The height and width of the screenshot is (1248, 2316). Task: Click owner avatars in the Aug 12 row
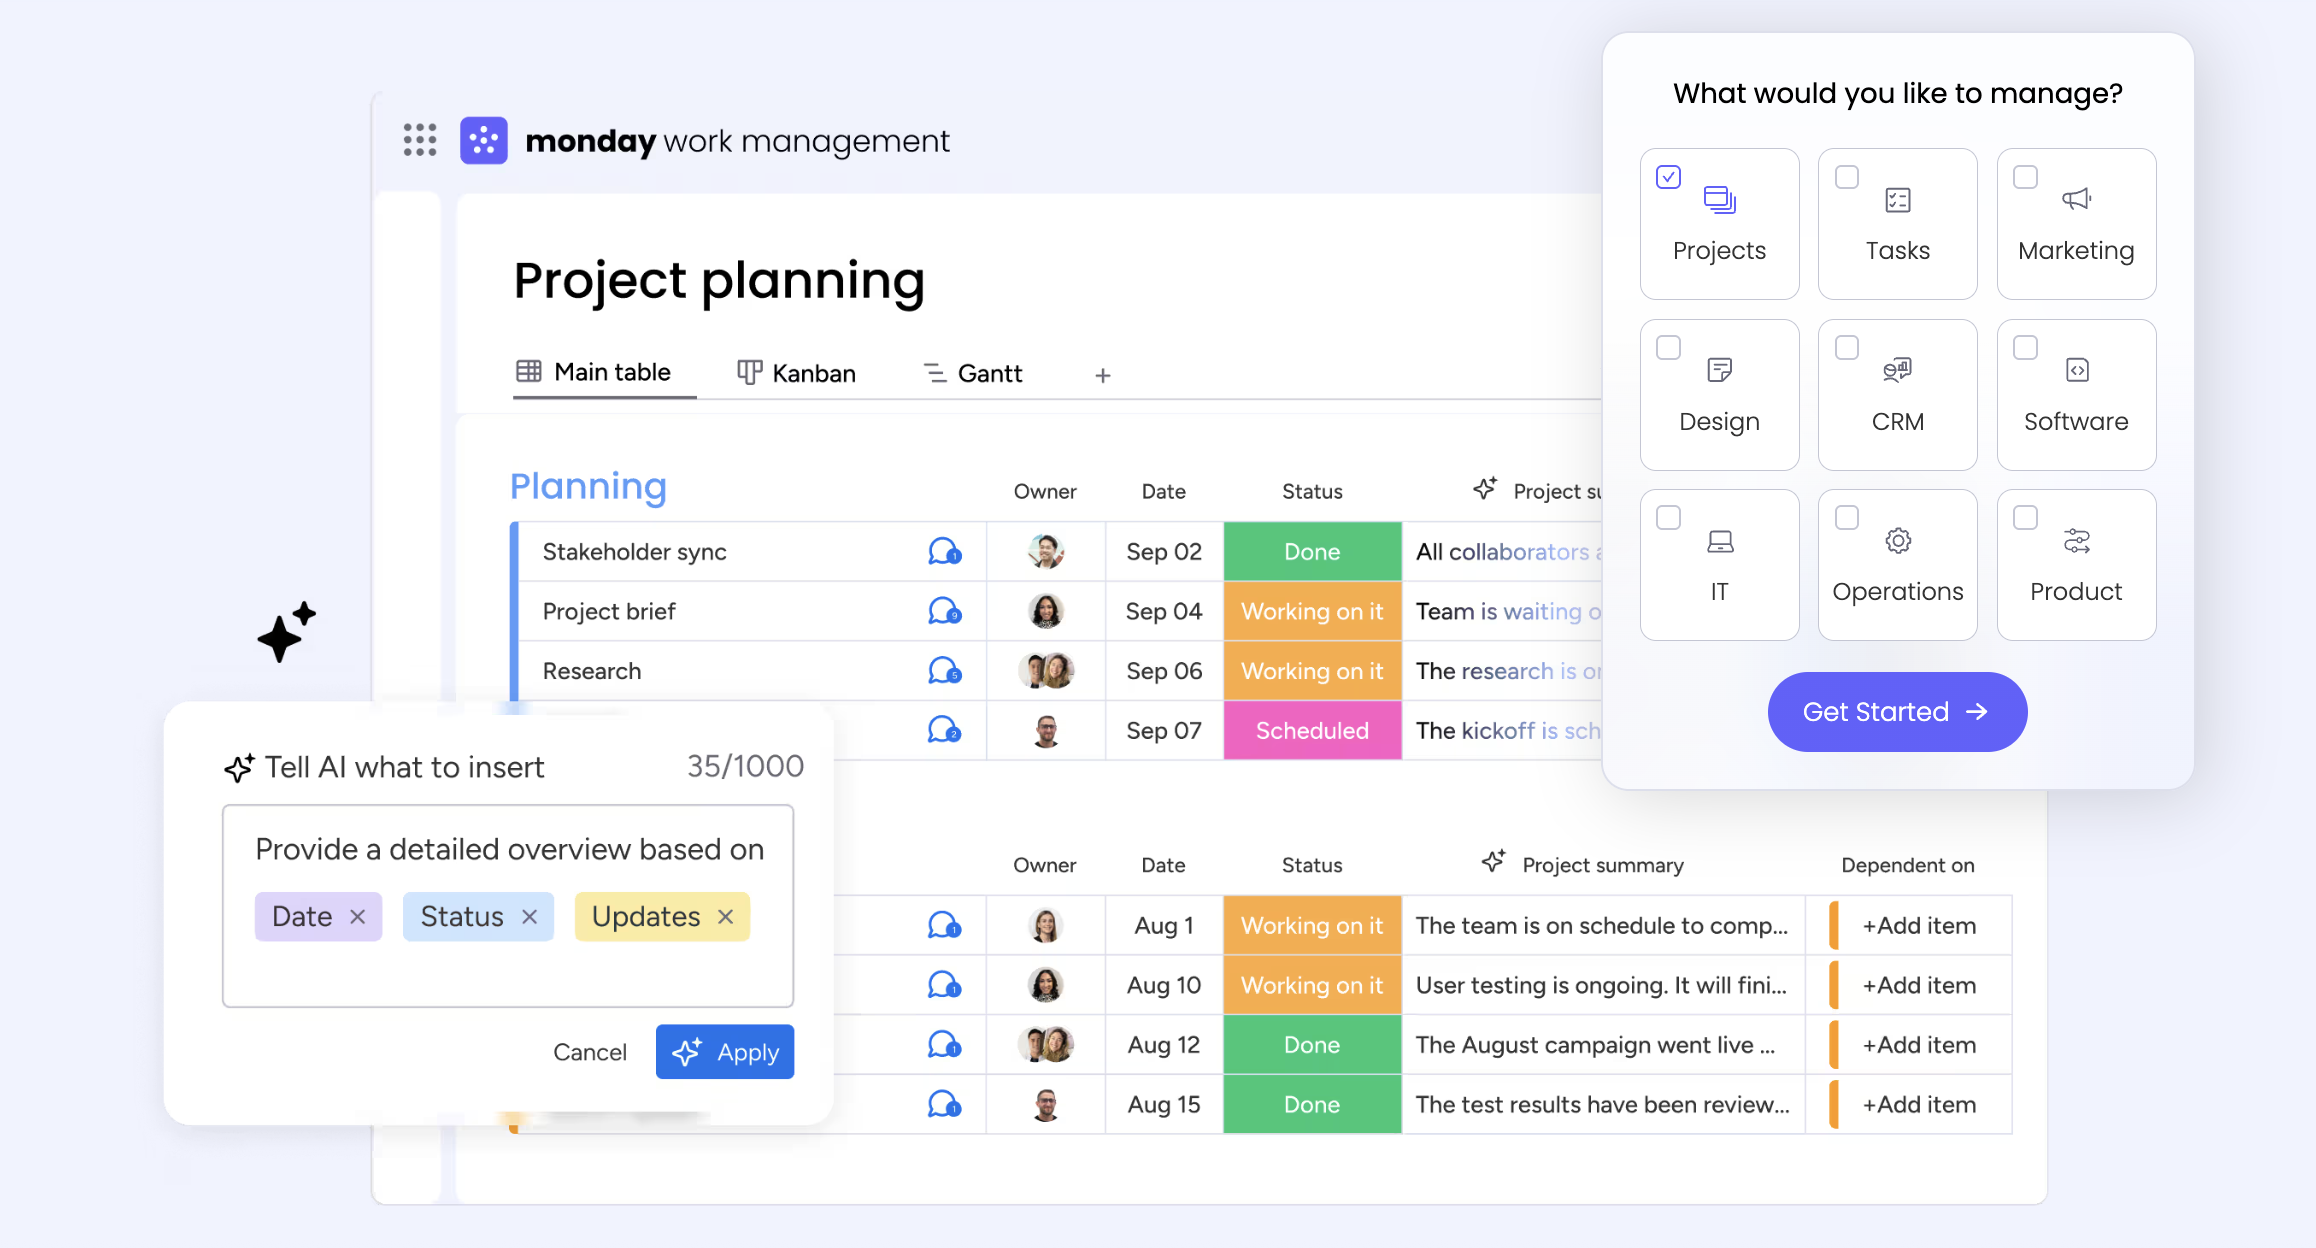tap(1046, 1045)
